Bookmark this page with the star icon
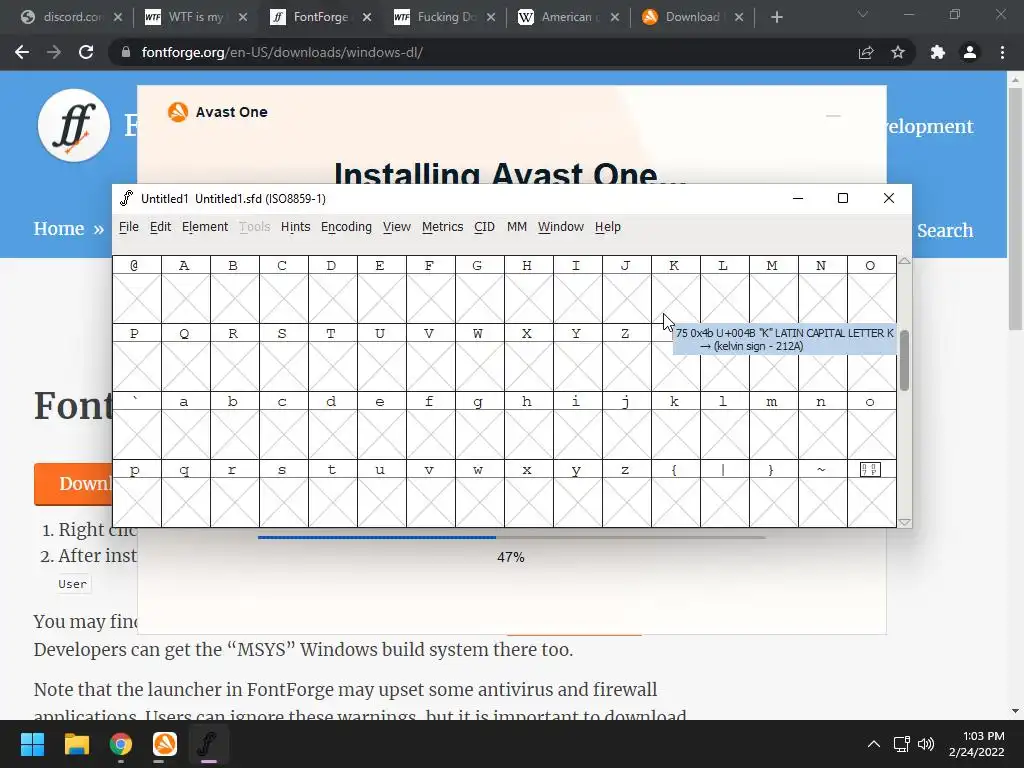Viewport: 1024px width, 768px height. click(x=898, y=52)
